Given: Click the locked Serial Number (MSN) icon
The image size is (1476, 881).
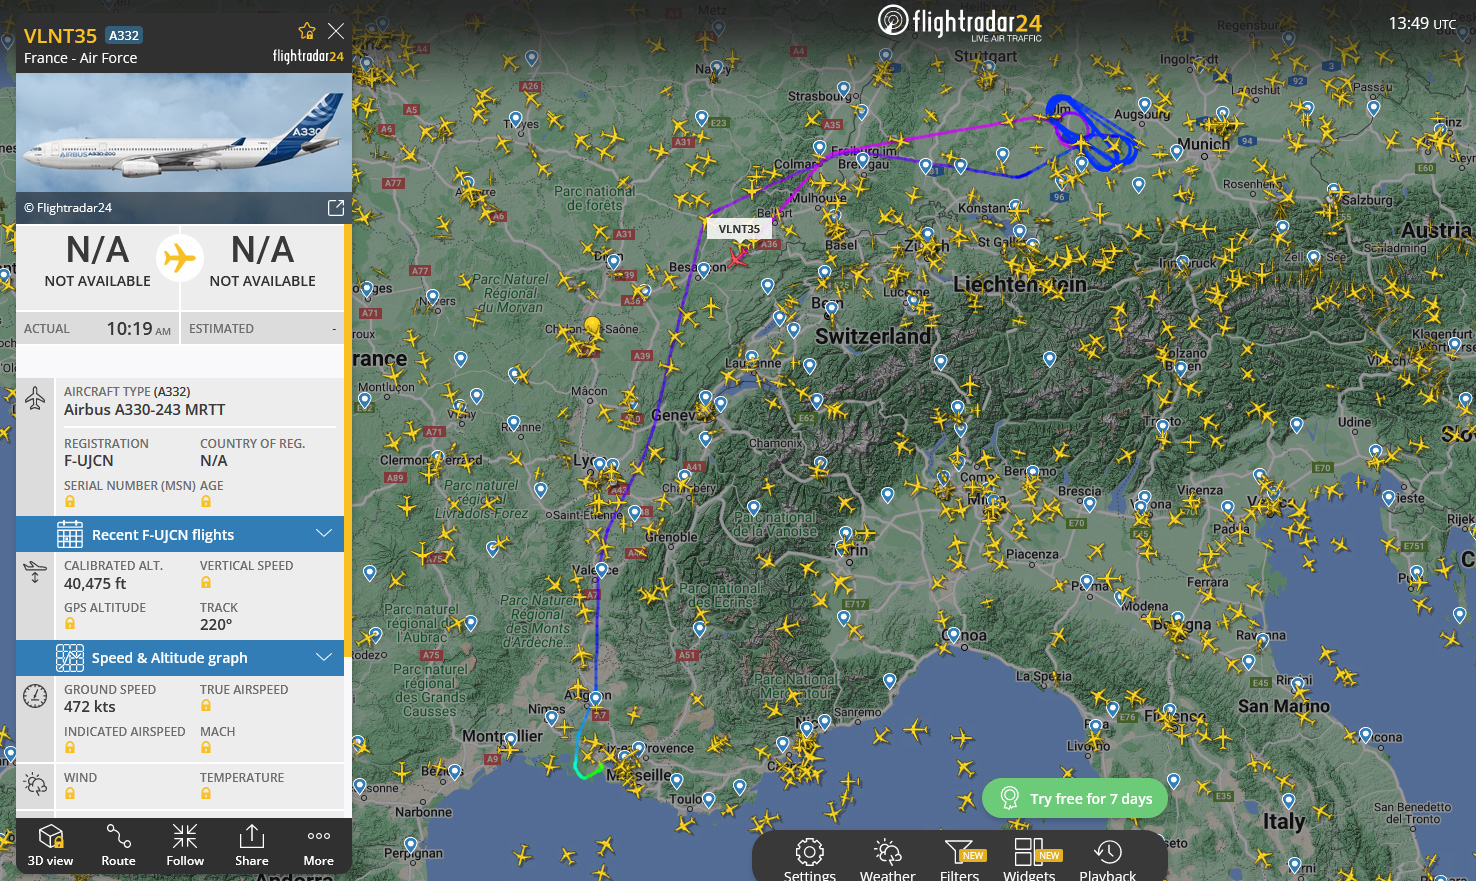Looking at the screenshot, I should pyautogui.click(x=70, y=502).
